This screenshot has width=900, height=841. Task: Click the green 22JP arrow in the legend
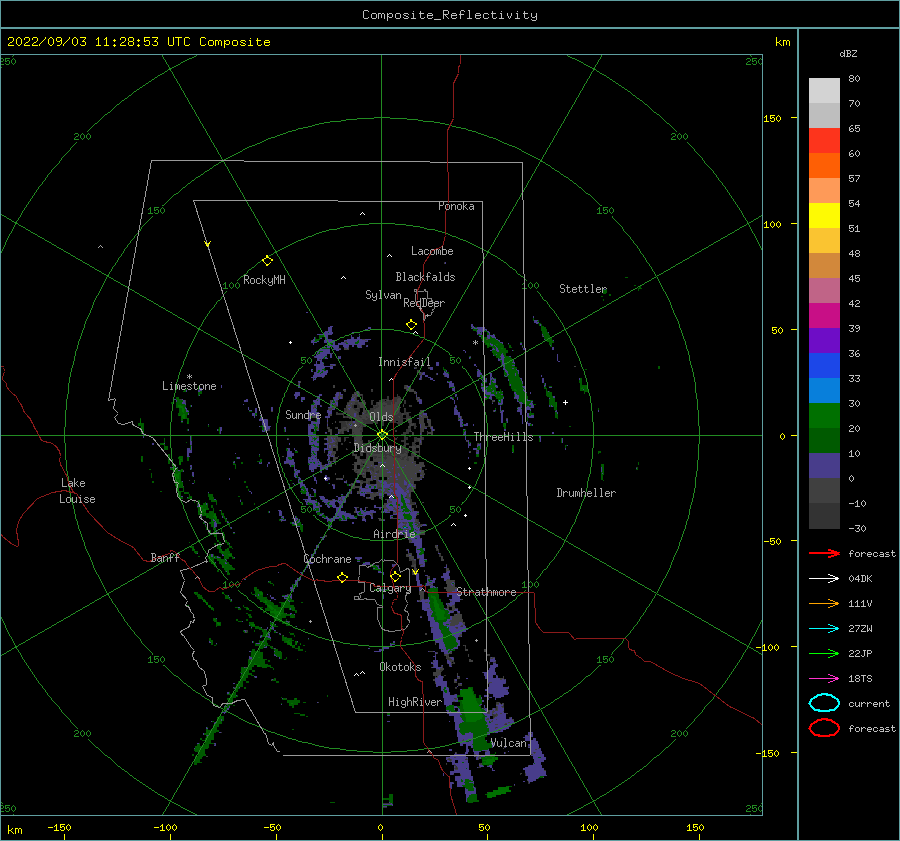click(824, 653)
